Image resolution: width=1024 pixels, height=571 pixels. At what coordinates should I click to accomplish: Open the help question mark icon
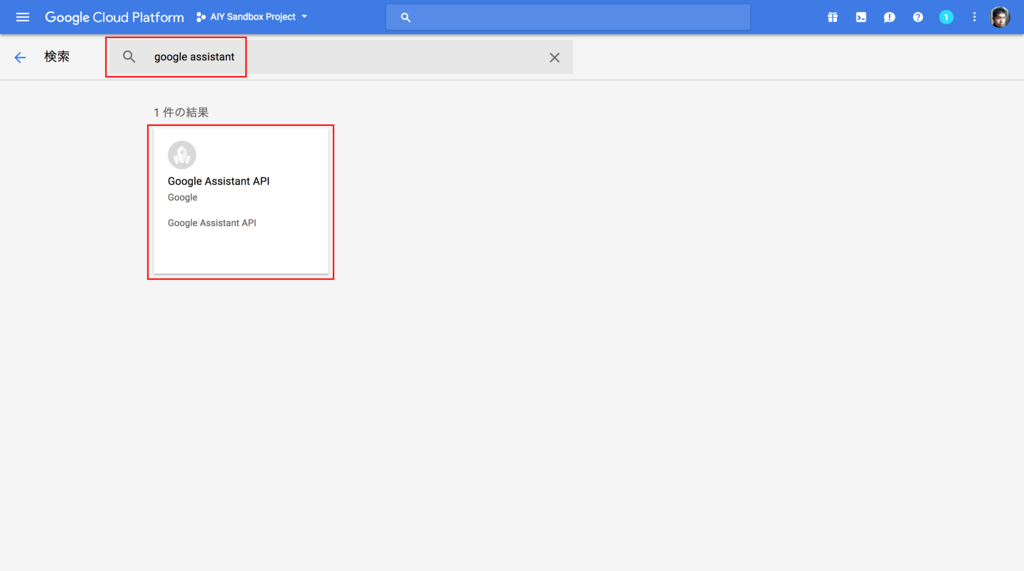click(918, 18)
